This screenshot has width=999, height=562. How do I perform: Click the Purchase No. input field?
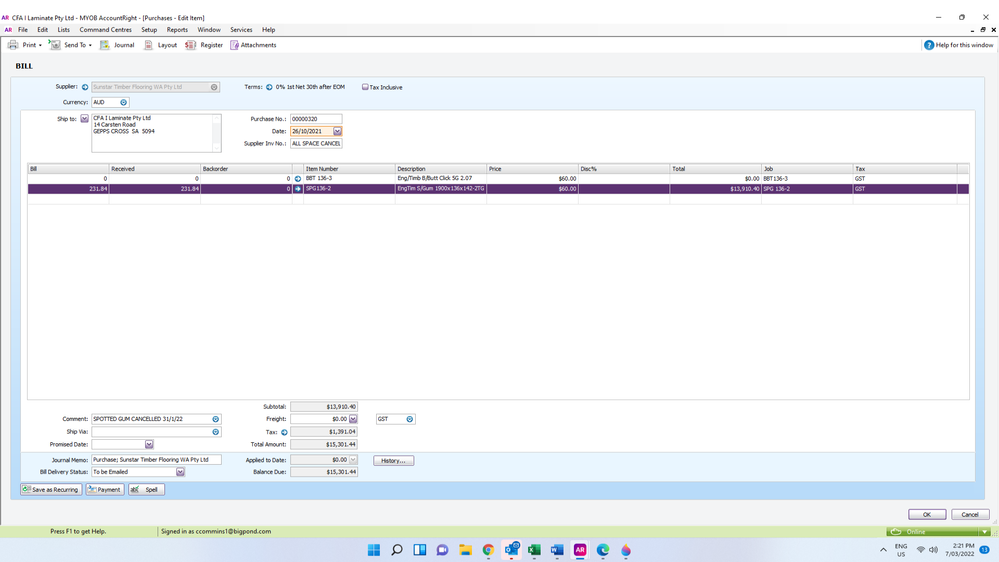pyautogui.click(x=315, y=119)
